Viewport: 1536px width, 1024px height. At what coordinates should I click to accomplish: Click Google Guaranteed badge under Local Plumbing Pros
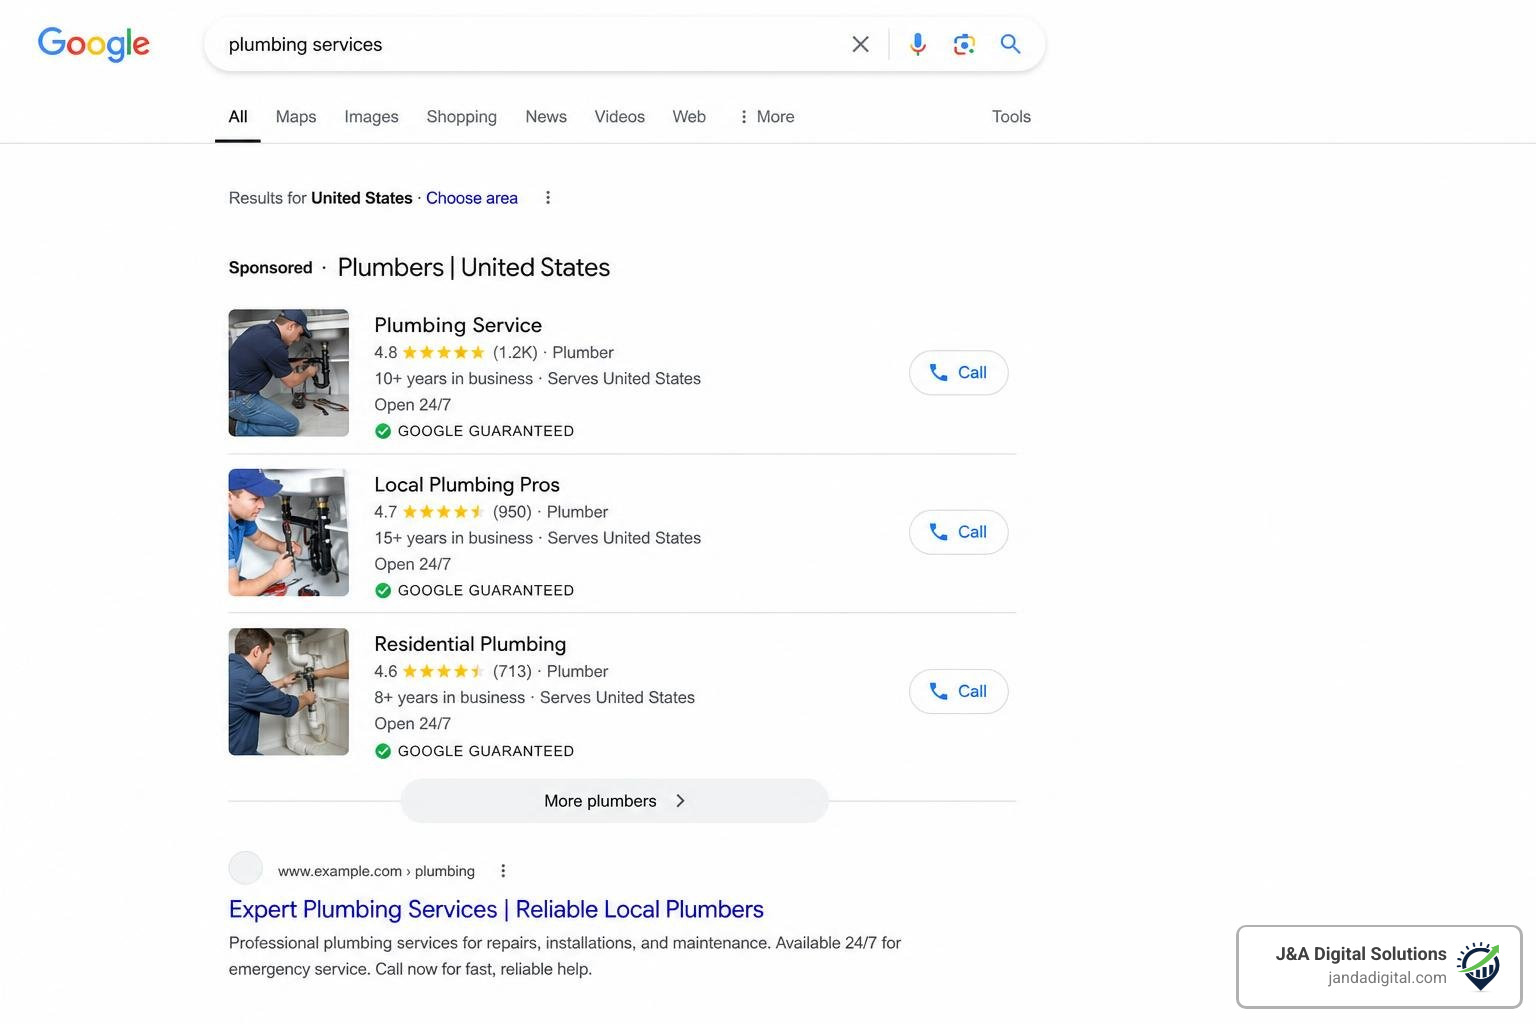click(x=474, y=591)
